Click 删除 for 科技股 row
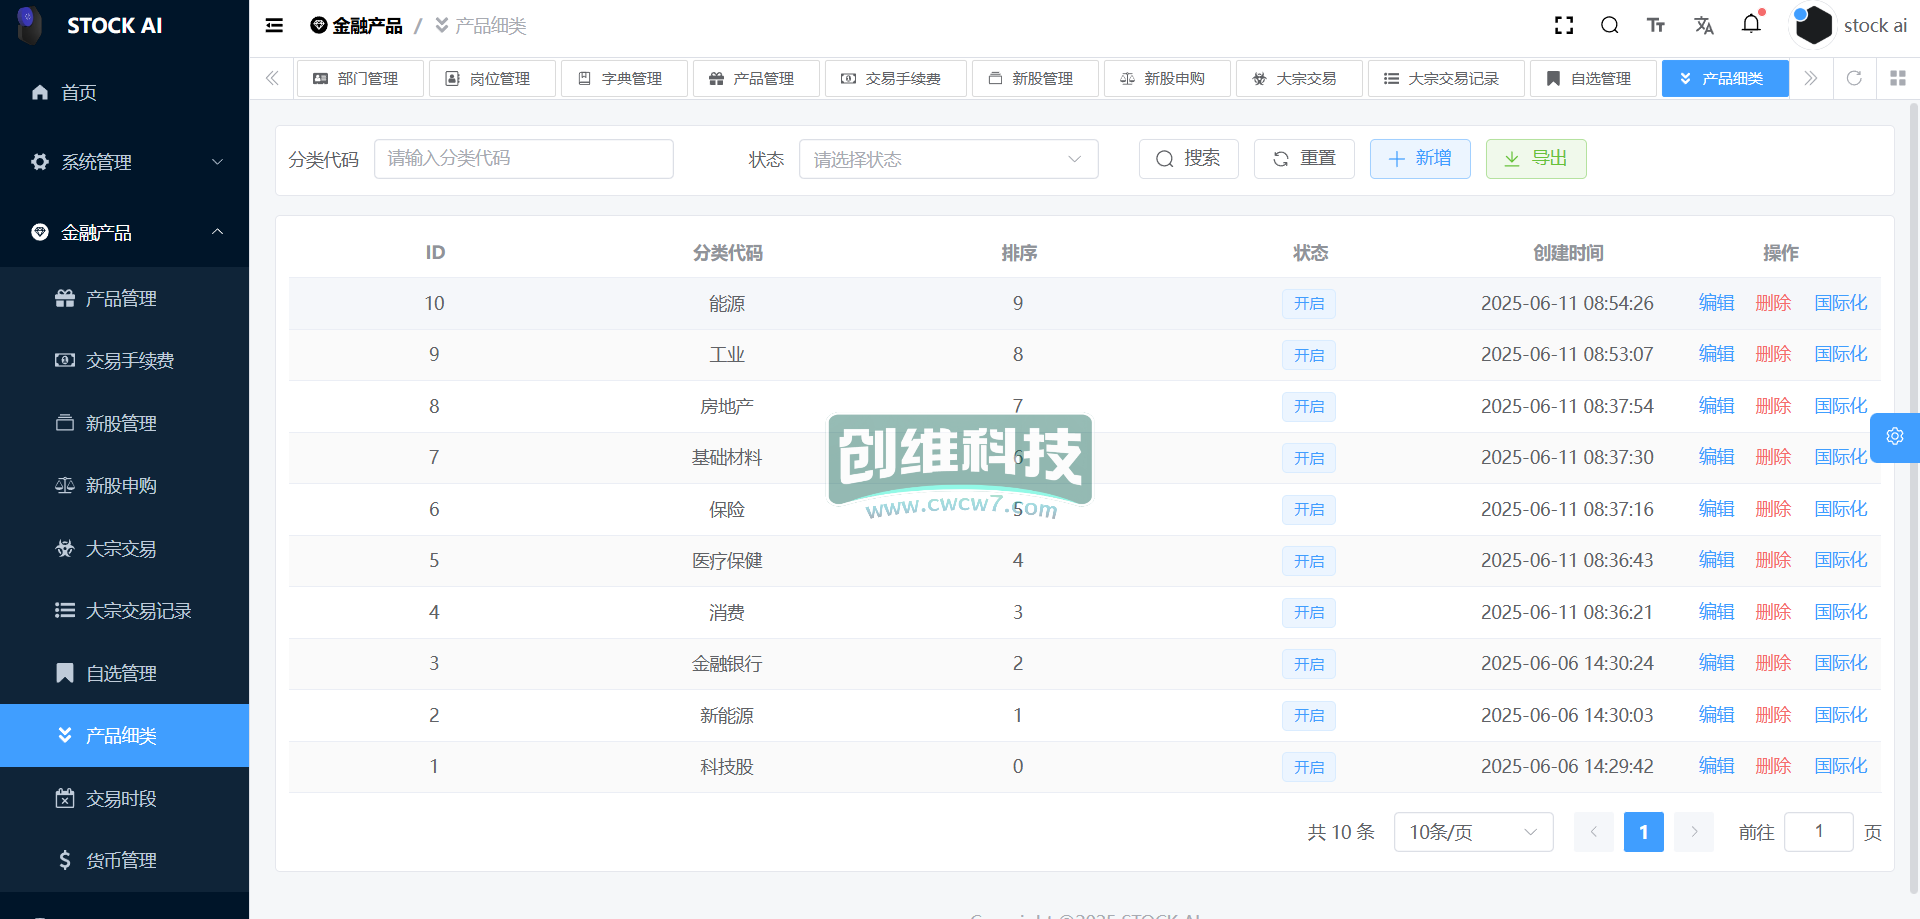Image resolution: width=1920 pixels, height=919 pixels. [x=1773, y=766]
